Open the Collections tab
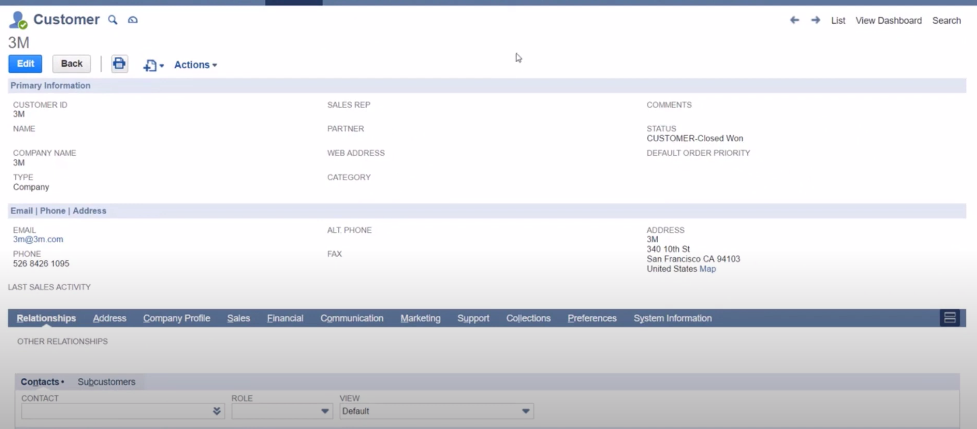This screenshot has width=977, height=429. [x=528, y=318]
